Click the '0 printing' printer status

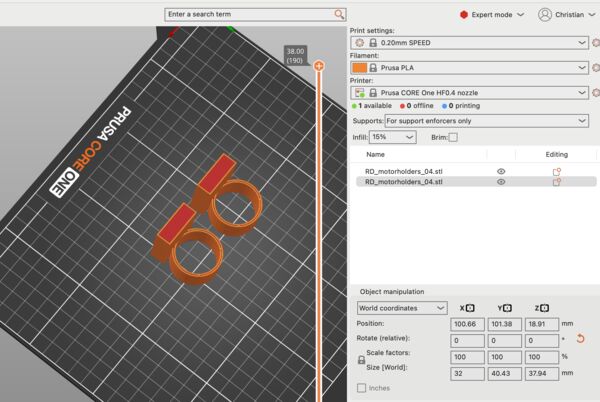point(461,106)
